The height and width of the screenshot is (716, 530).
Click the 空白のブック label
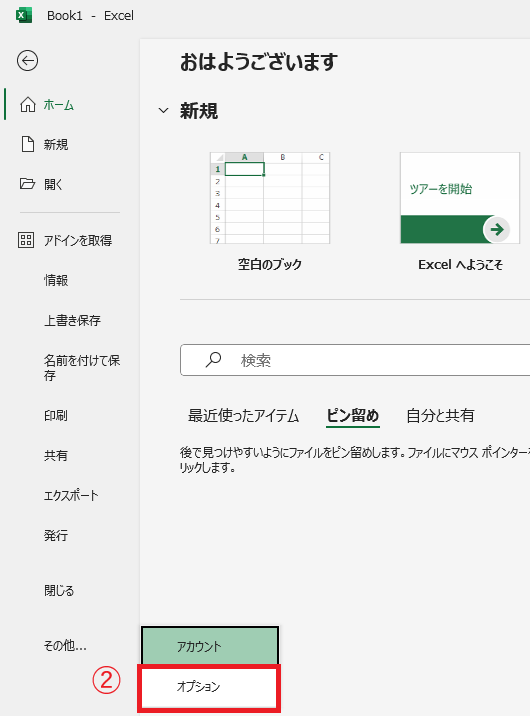click(270, 264)
